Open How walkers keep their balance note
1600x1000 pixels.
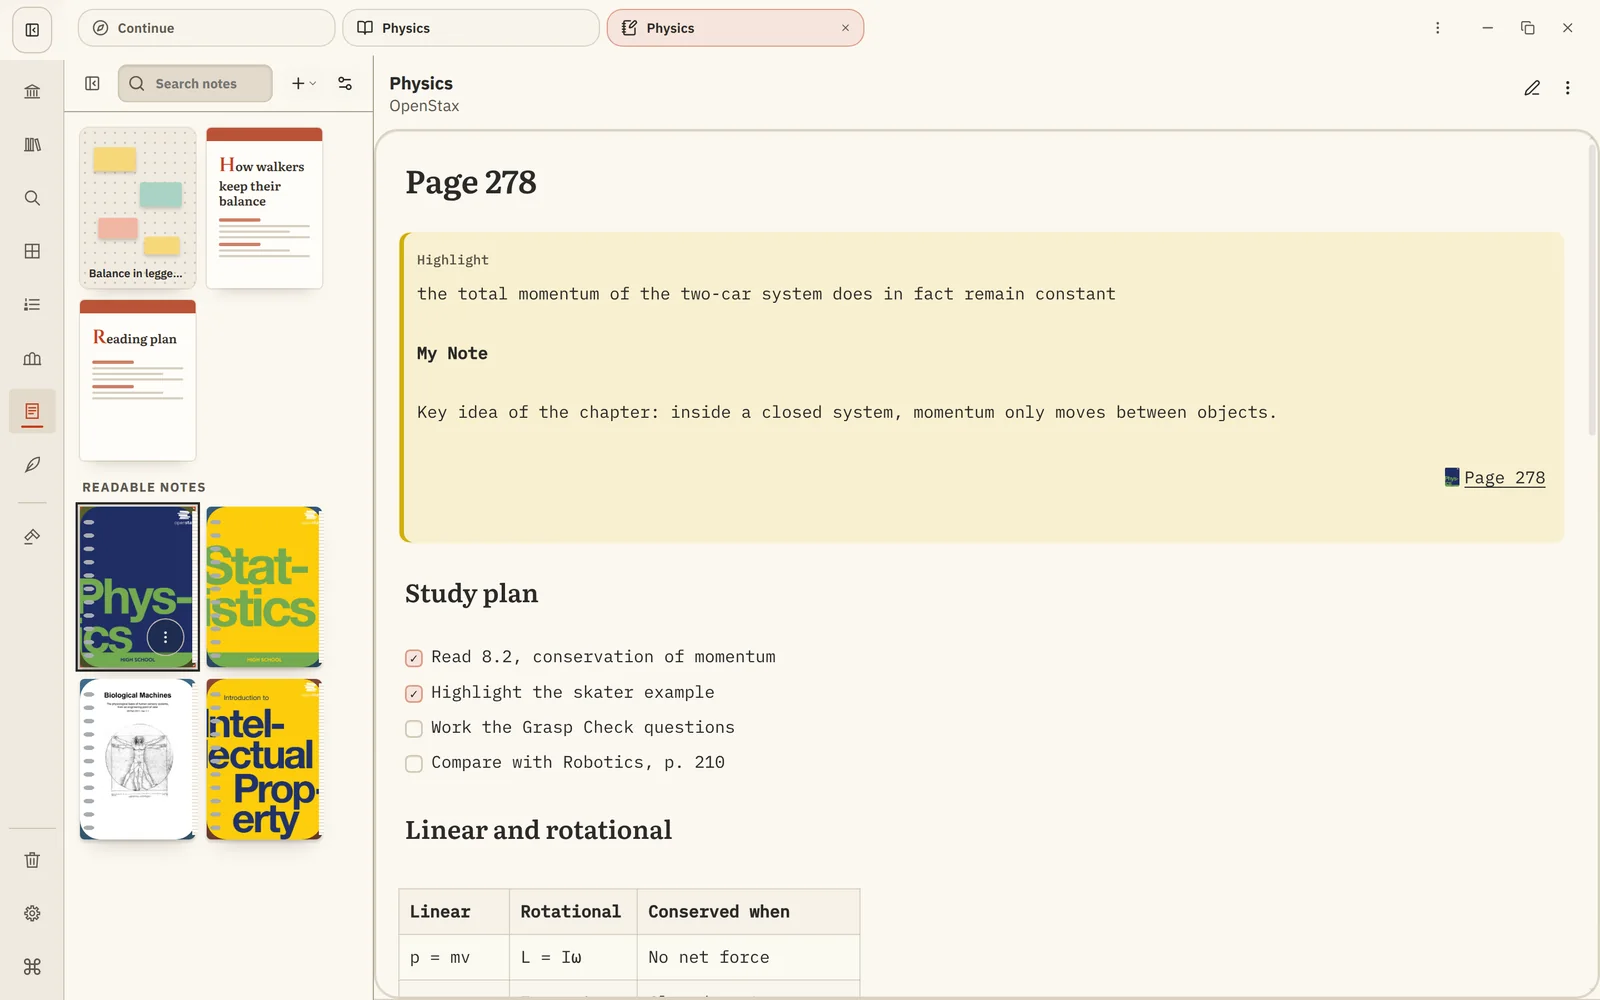[x=264, y=208]
